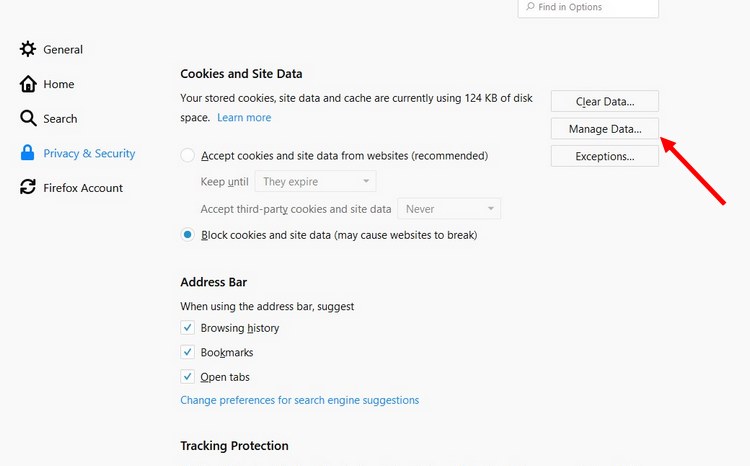Image resolution: width=750 pixels, height=466 pixels.
Task: Expand the third-party cookies Never dropdown
Action: point(448,209)
